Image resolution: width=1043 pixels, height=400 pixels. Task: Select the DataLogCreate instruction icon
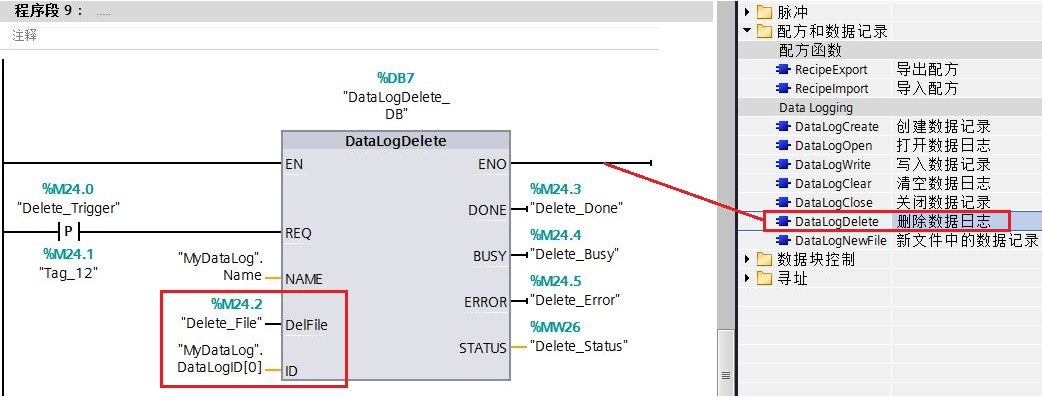pos(783,127)
